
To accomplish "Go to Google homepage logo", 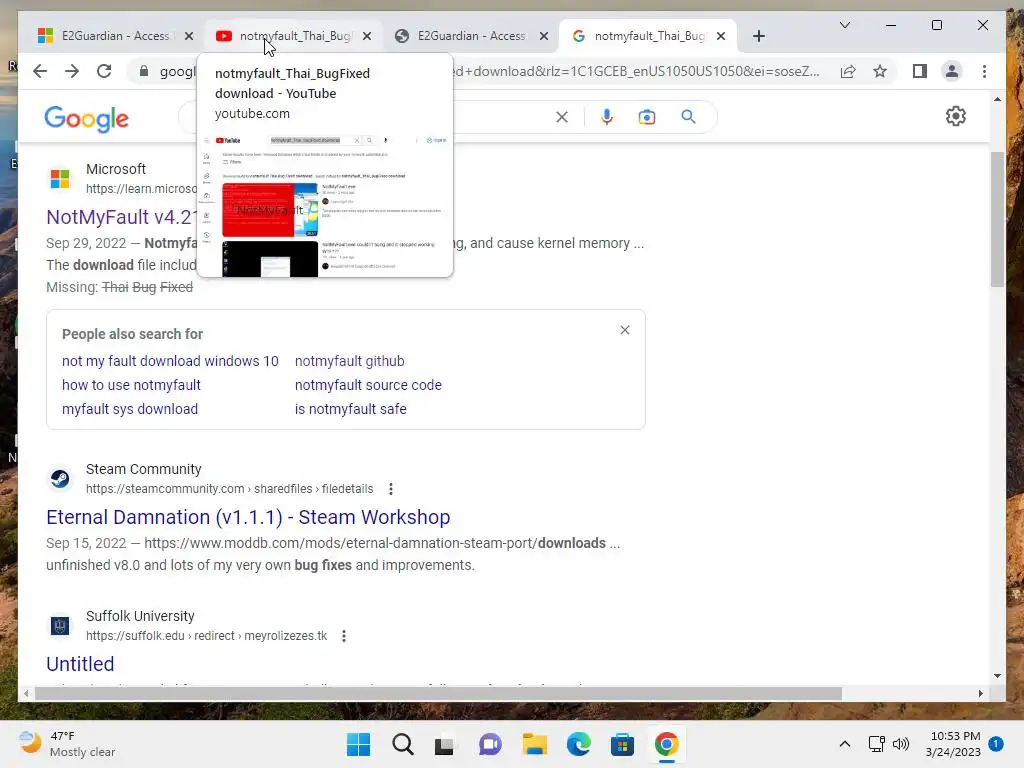I will [x=86, y=119].
